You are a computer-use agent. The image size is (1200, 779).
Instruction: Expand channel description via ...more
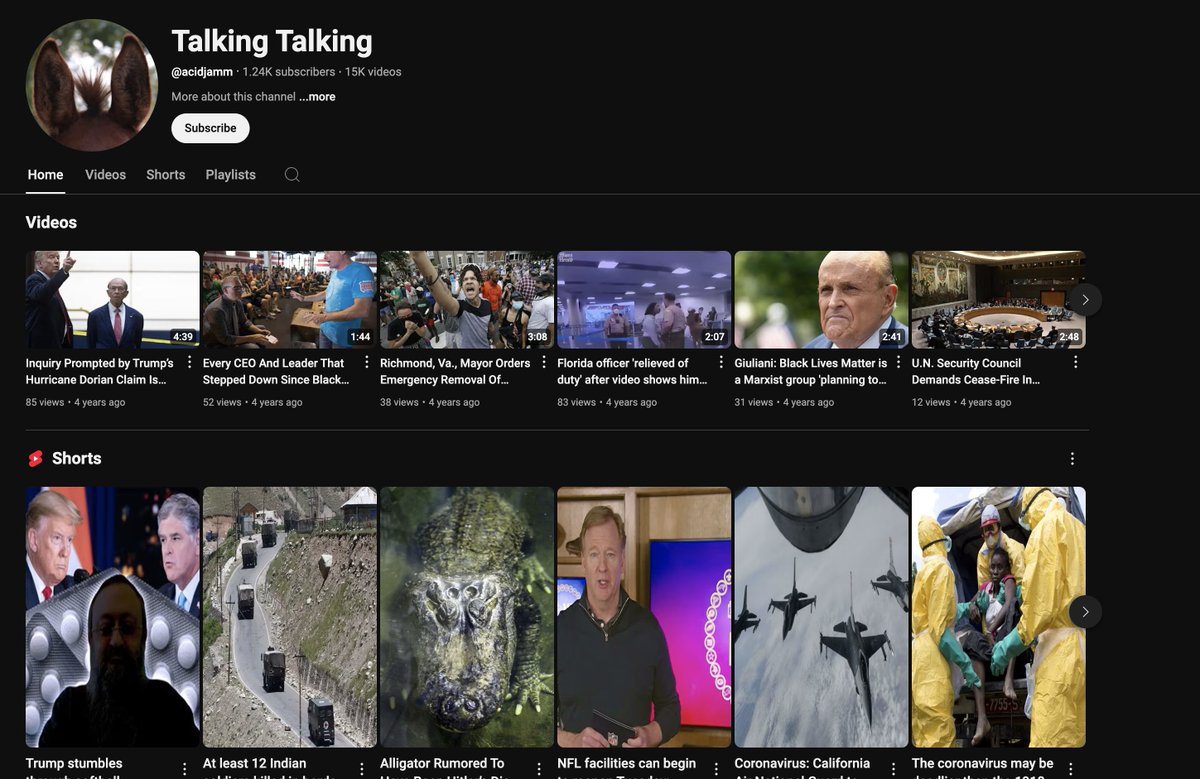click(317, 97)
